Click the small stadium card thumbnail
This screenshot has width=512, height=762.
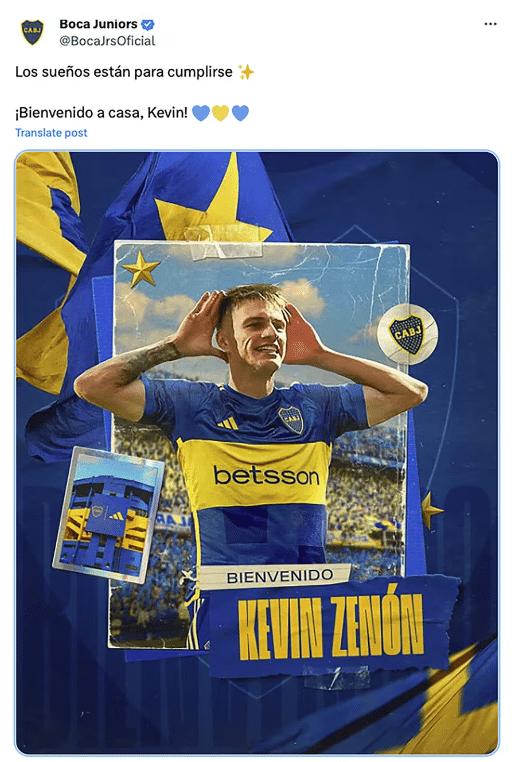[108, 515]
